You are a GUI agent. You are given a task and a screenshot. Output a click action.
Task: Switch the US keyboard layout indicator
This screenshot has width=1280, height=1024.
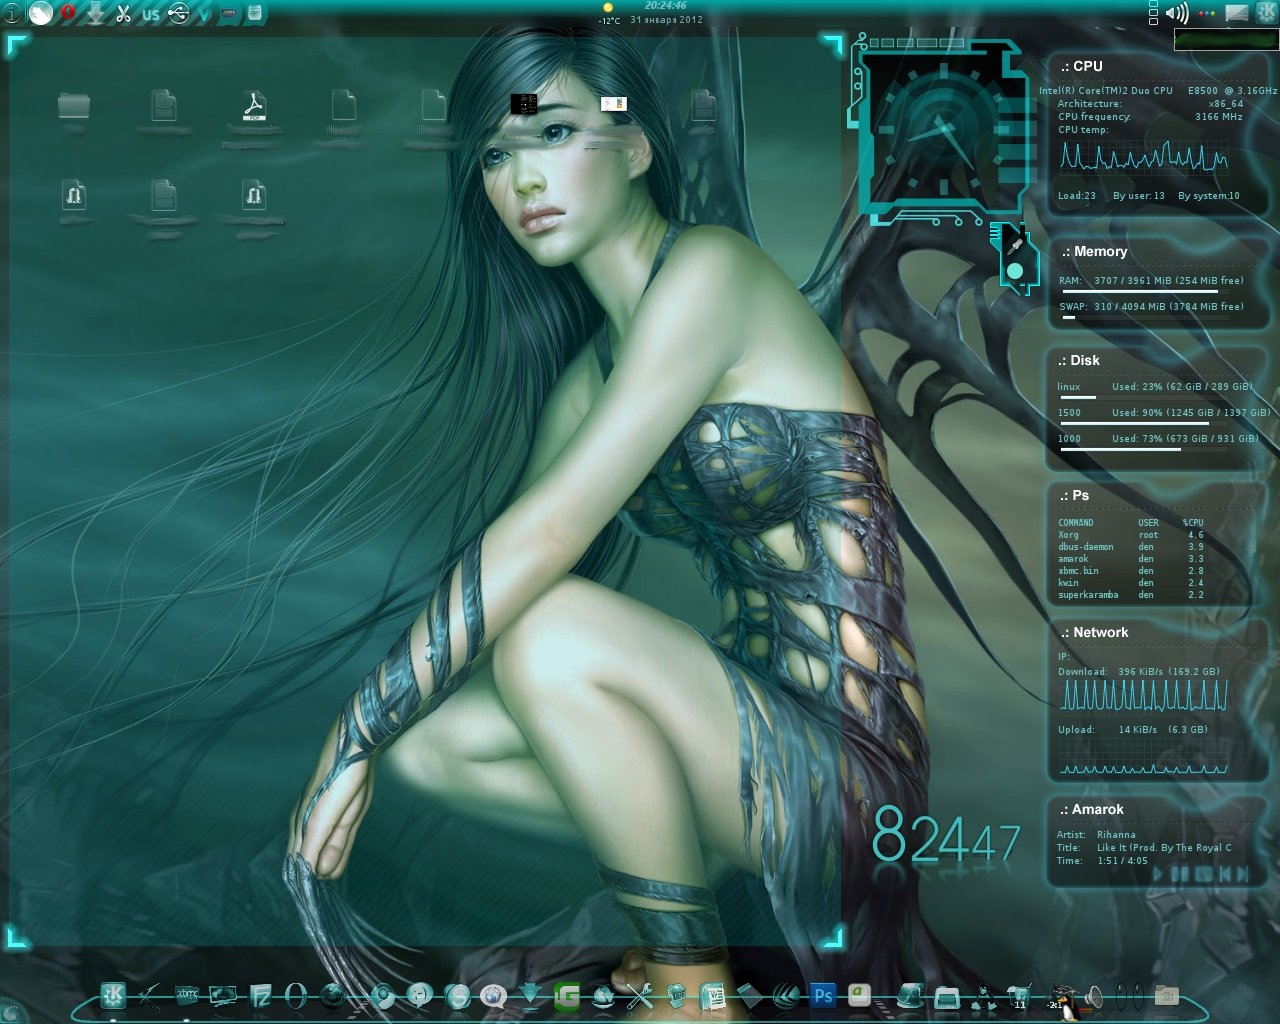pos(151,14)
